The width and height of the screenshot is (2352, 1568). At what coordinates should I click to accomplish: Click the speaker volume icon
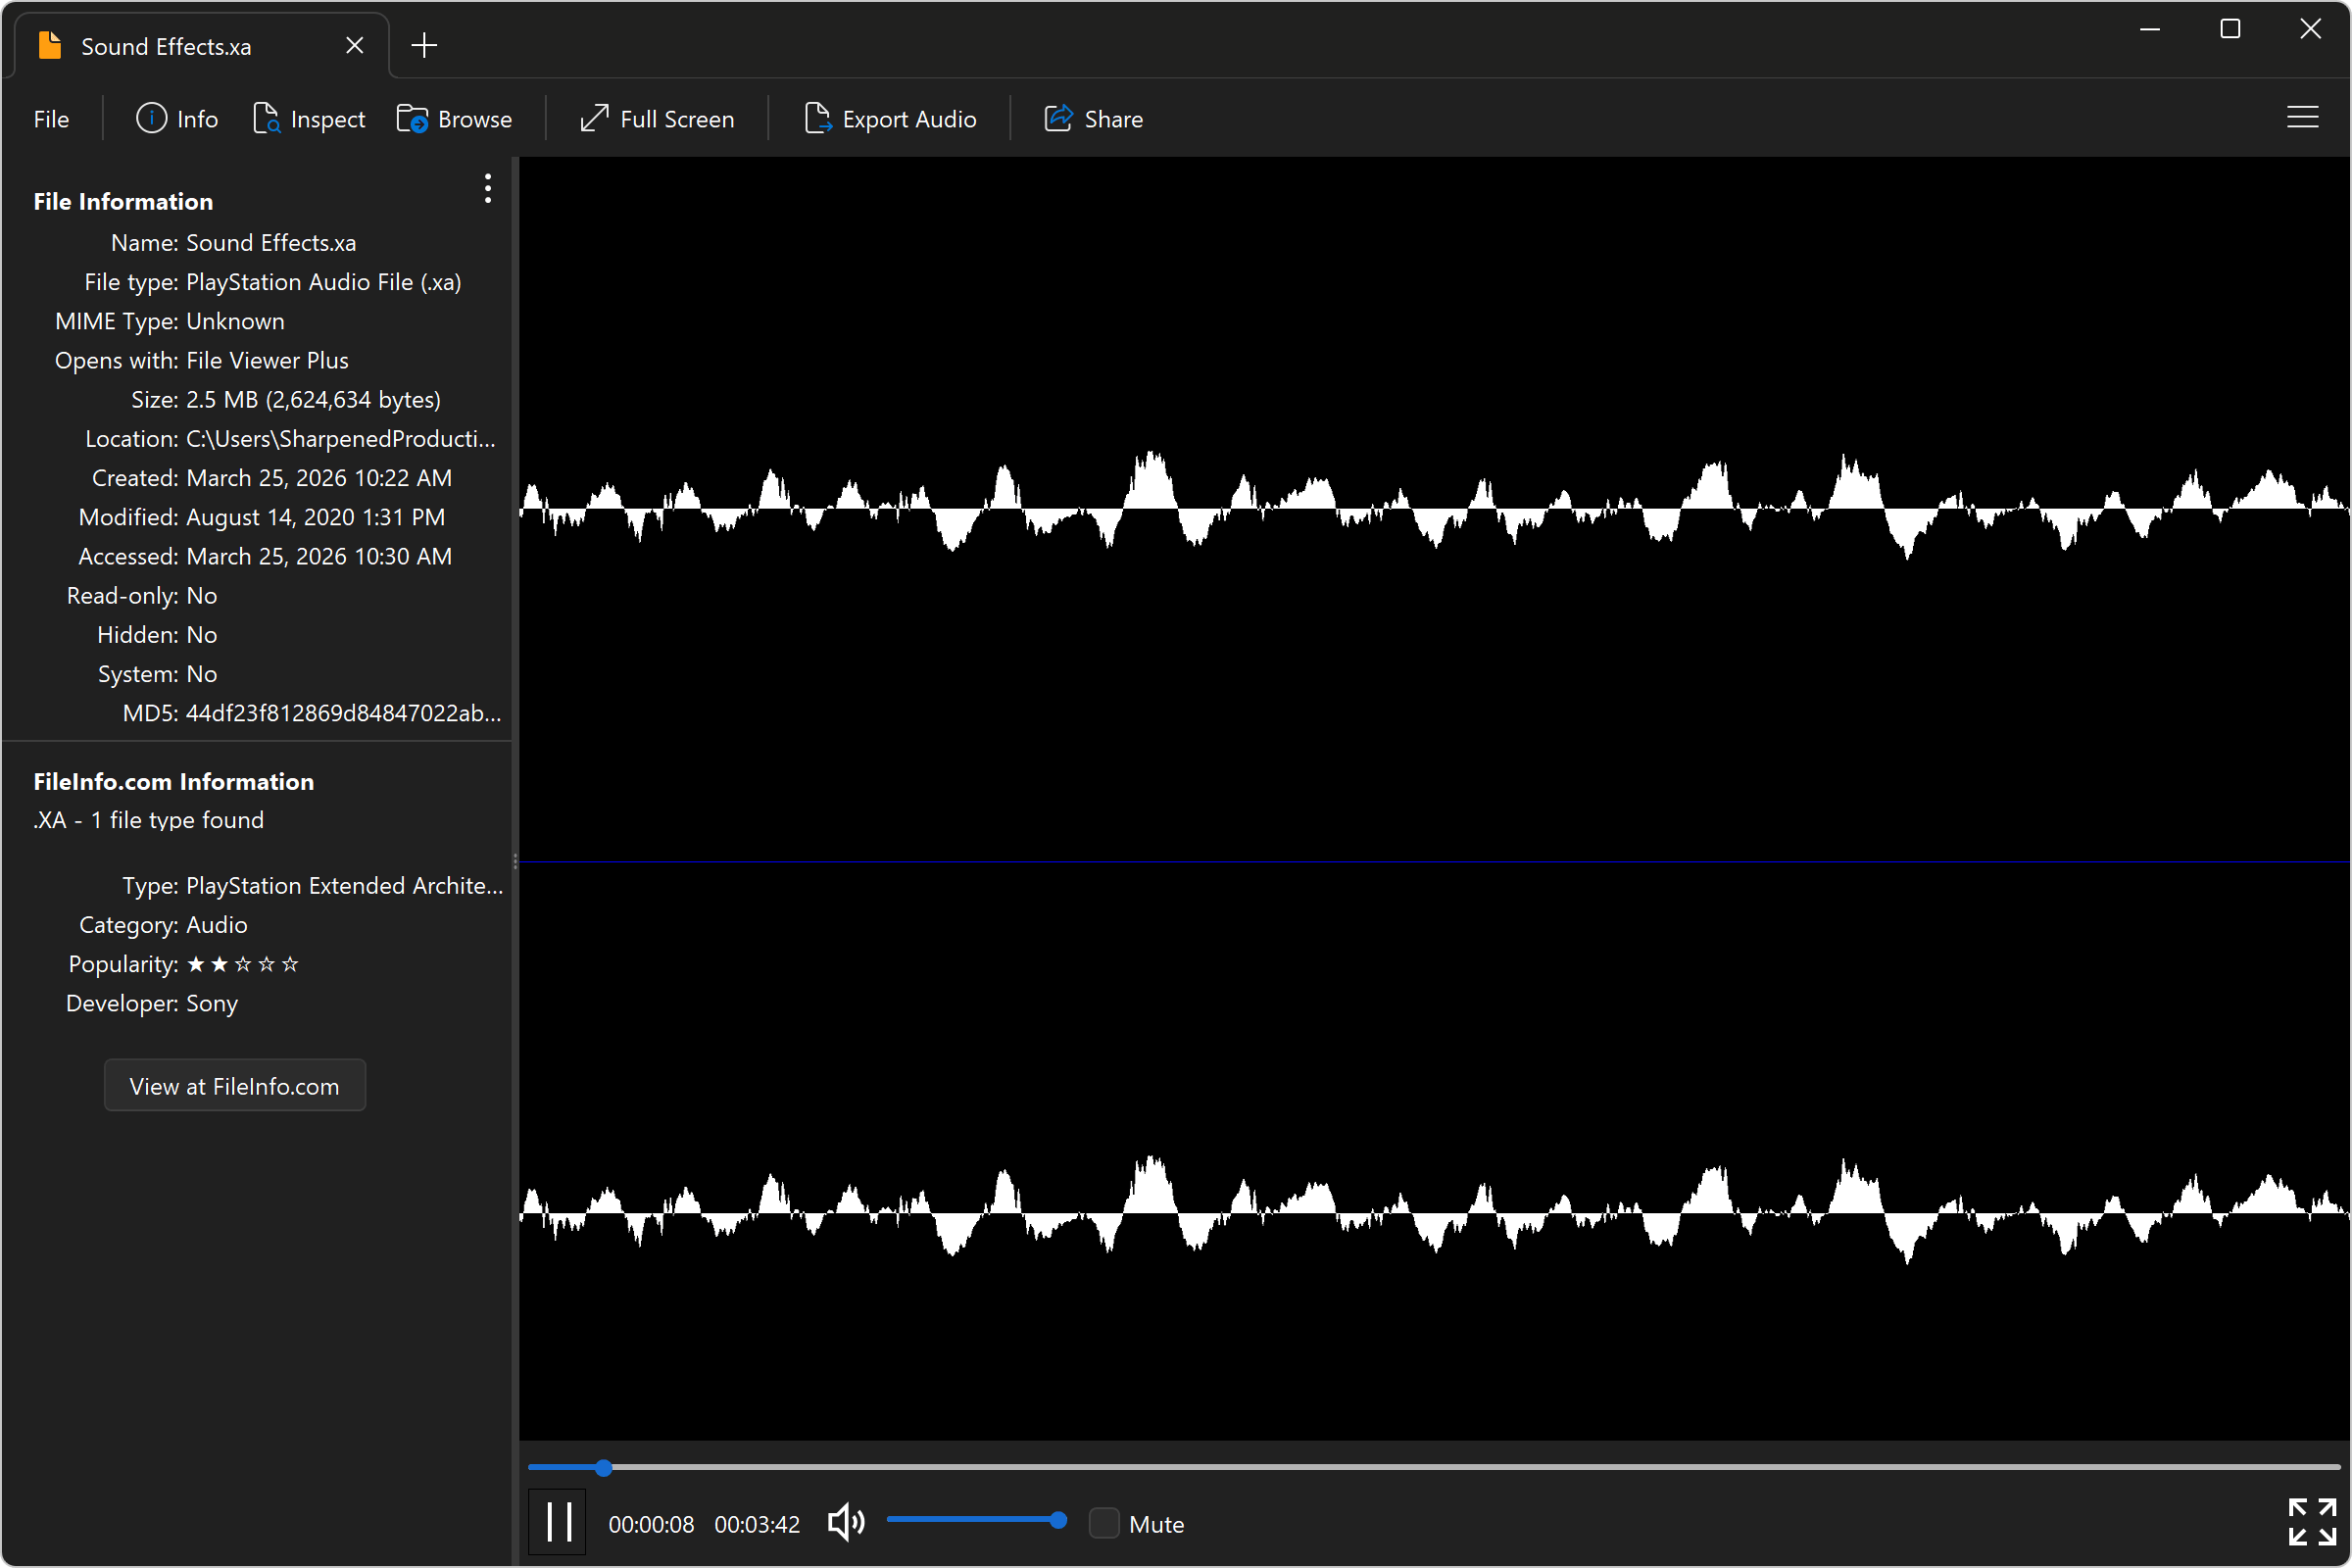pos(846,1523)
